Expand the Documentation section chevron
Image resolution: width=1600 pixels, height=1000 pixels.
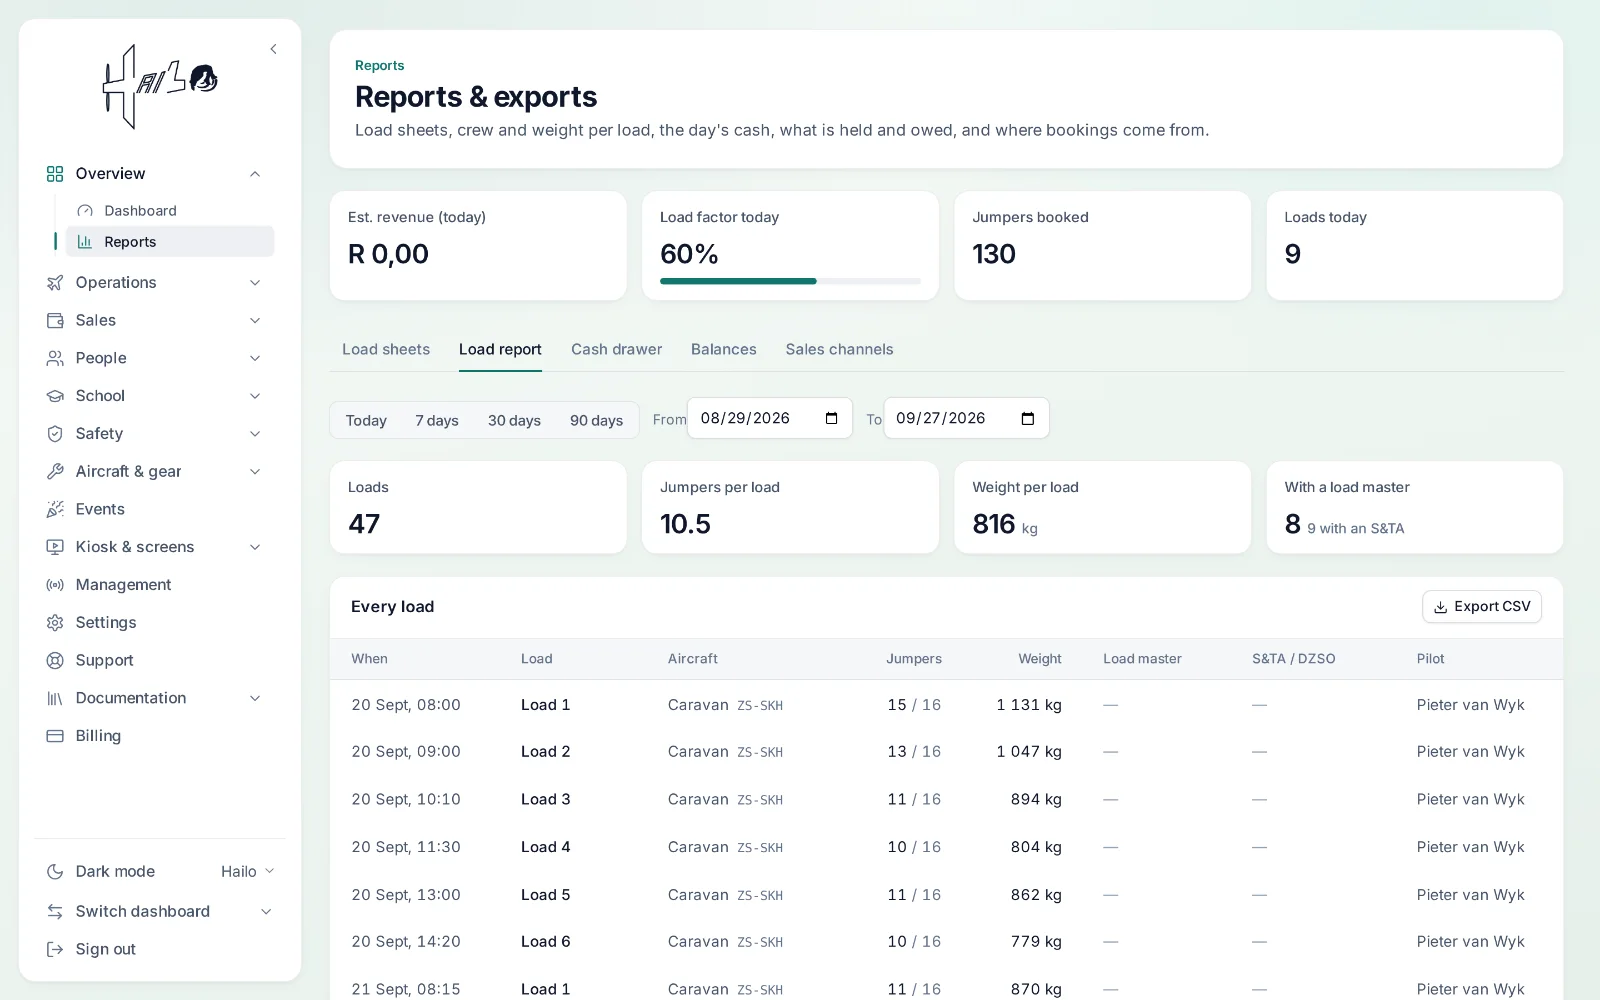point(255,698)
